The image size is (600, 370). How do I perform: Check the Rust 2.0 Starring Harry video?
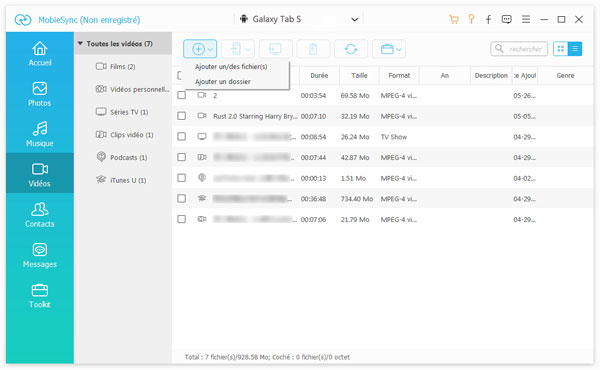[x=182, y=116]
